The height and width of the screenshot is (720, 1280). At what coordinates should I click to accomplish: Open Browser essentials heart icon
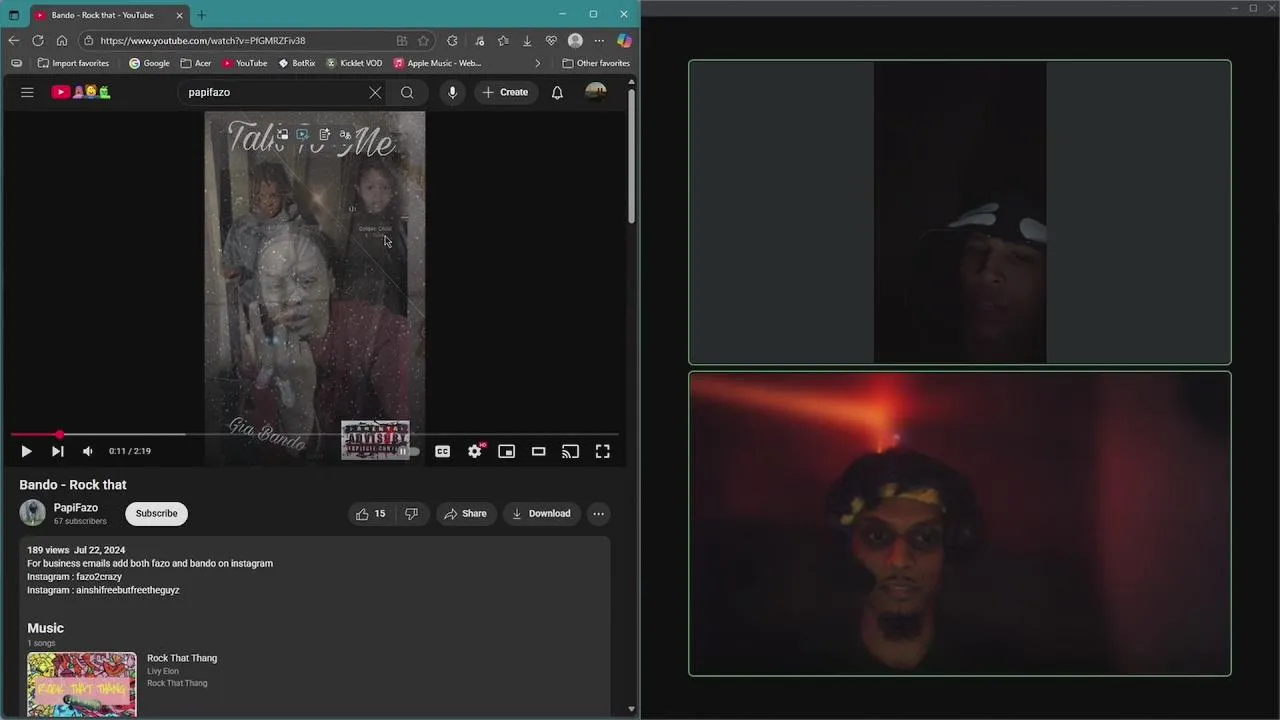pos(551,41)
